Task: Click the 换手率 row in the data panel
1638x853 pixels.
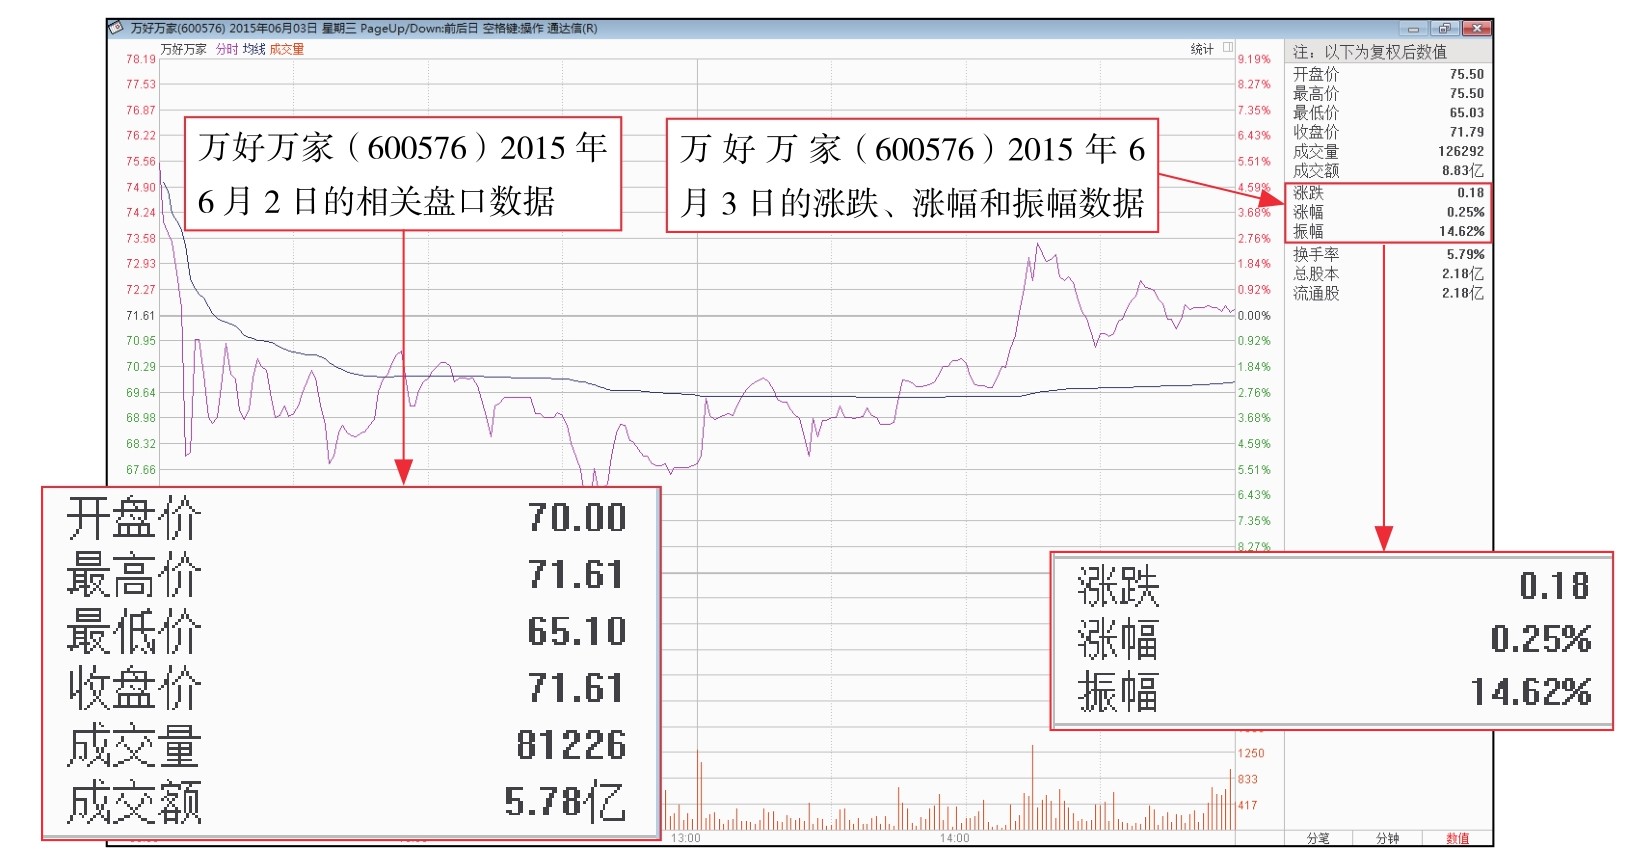Action: (x=1387, y=254)
